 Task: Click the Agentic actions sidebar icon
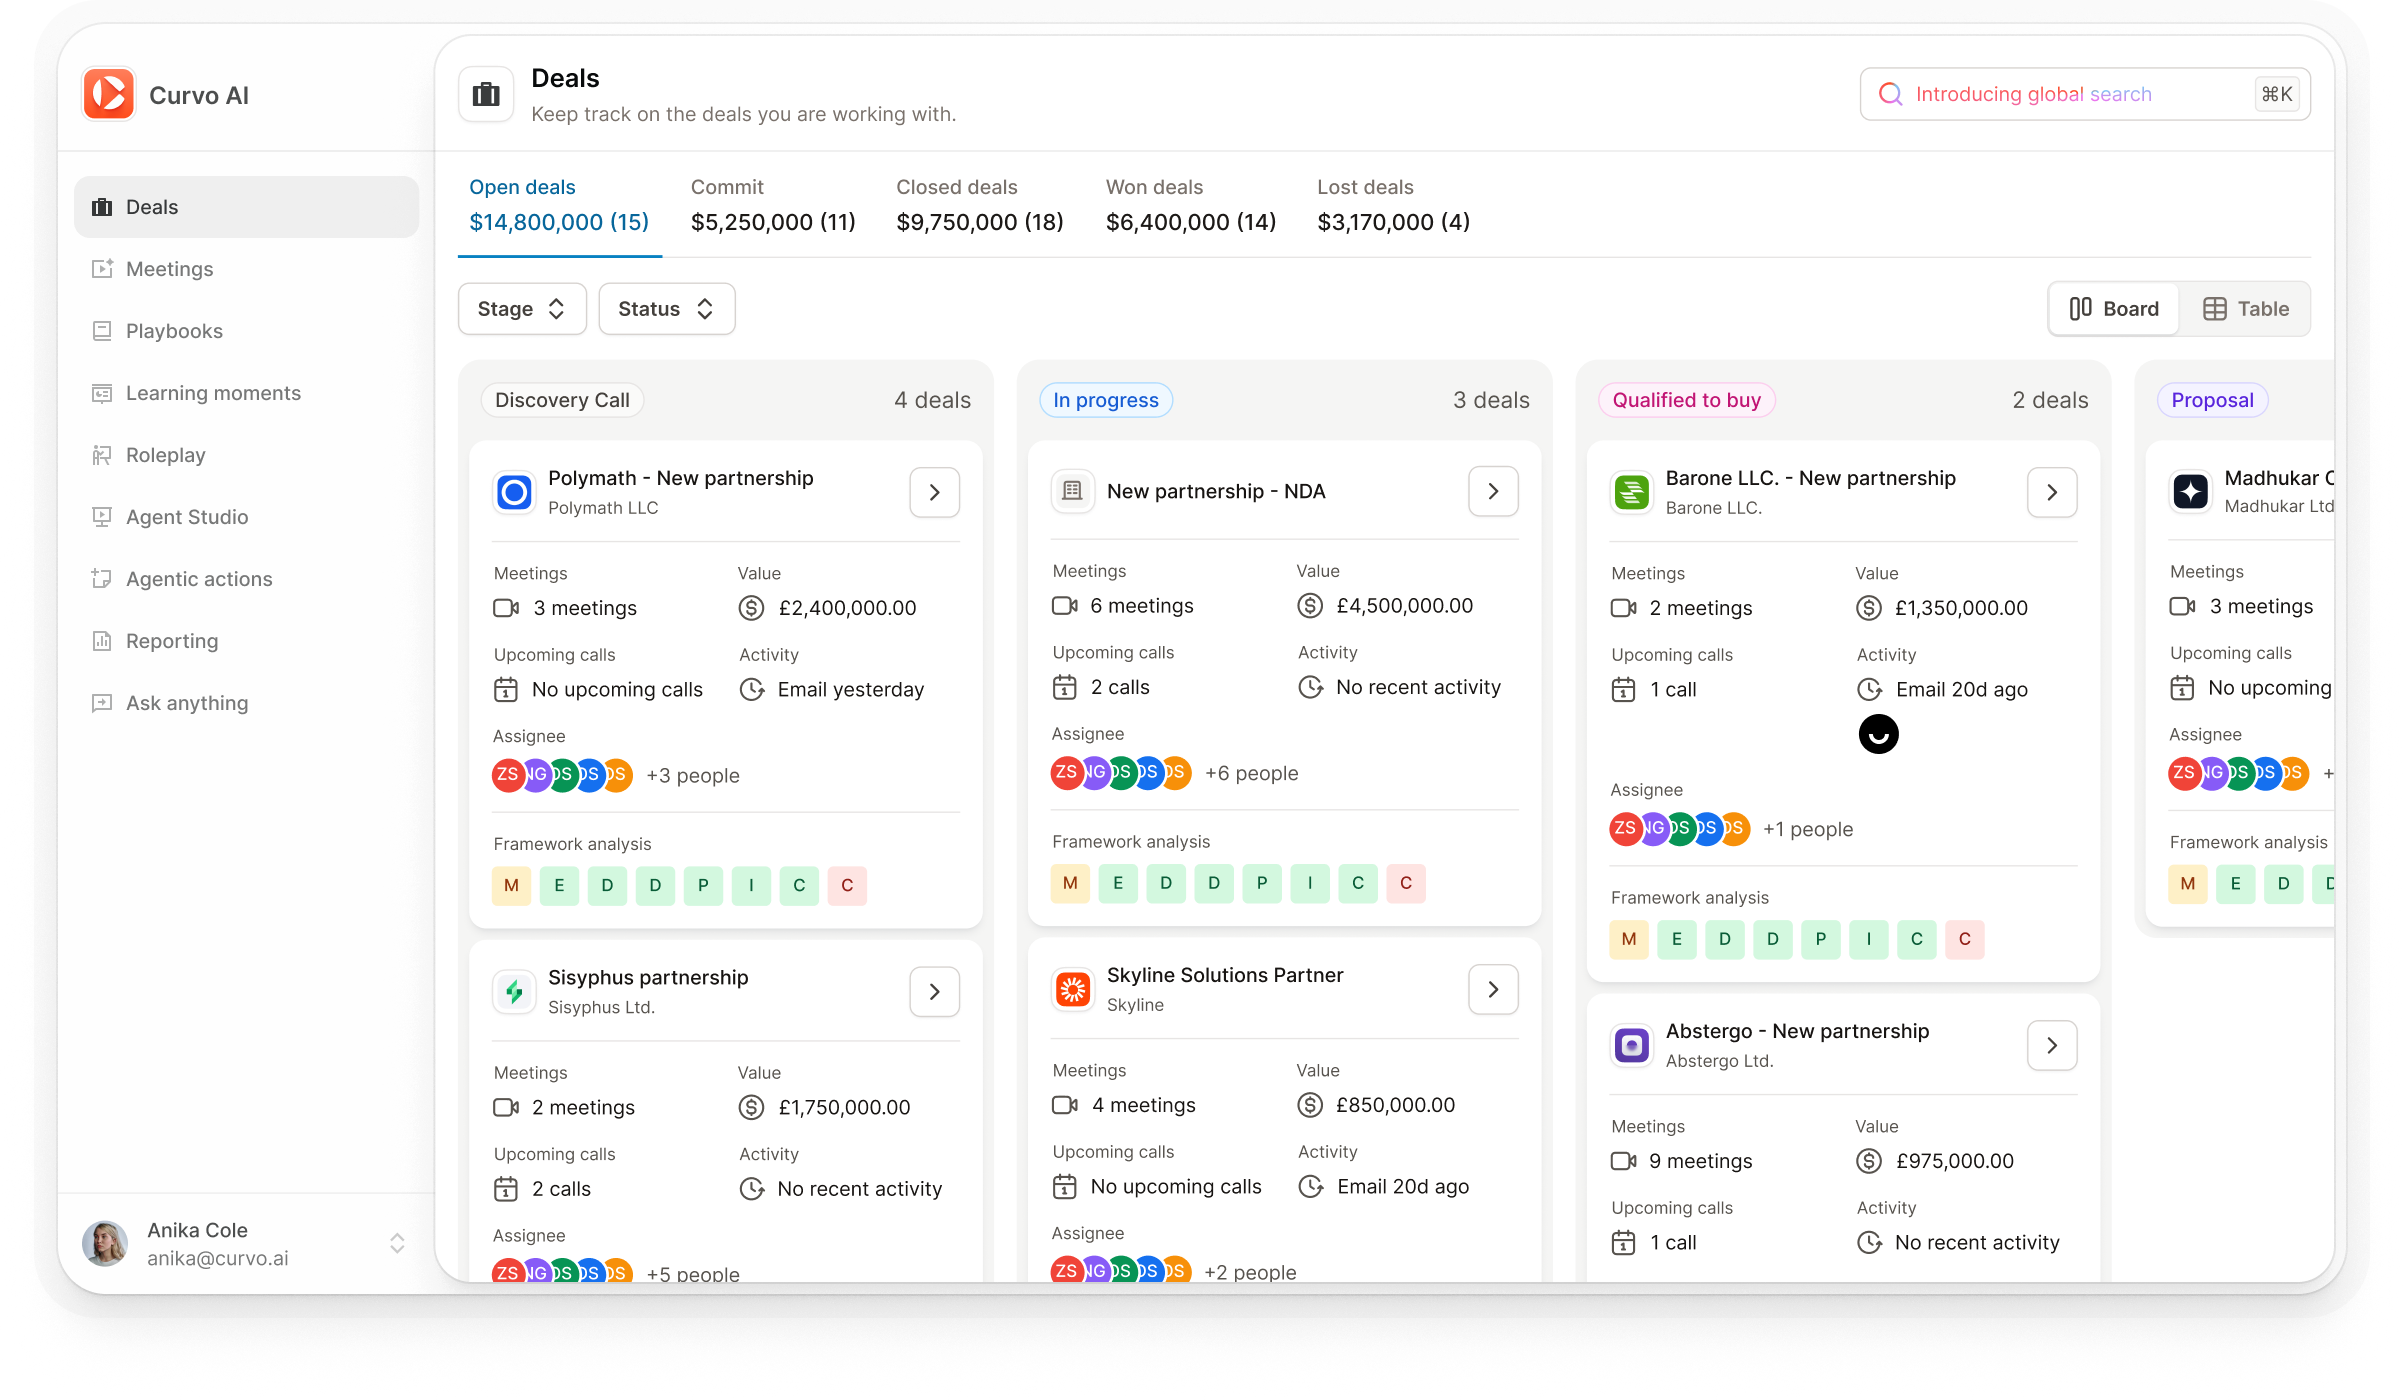[x=101, y=579]
